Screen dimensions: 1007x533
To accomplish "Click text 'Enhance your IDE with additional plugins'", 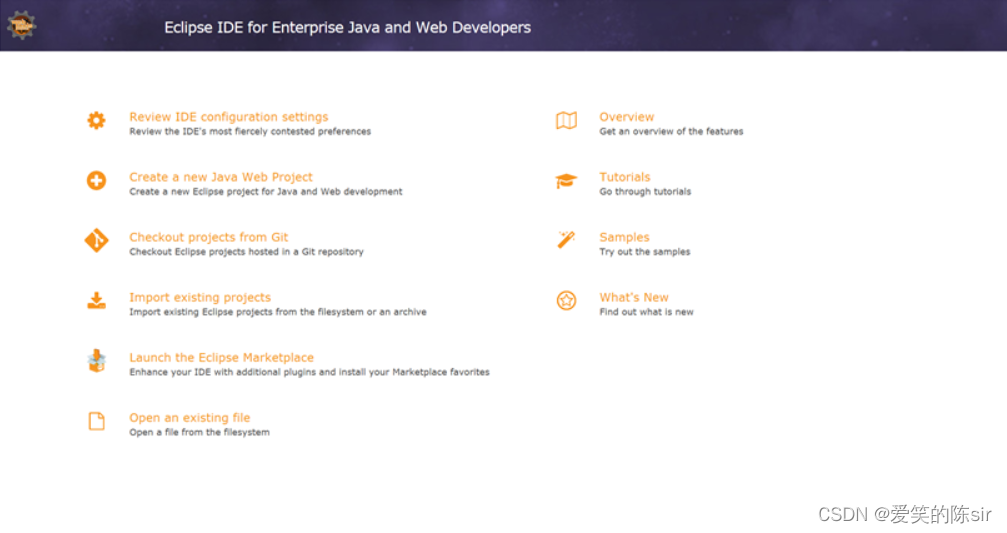I will 223,372.
